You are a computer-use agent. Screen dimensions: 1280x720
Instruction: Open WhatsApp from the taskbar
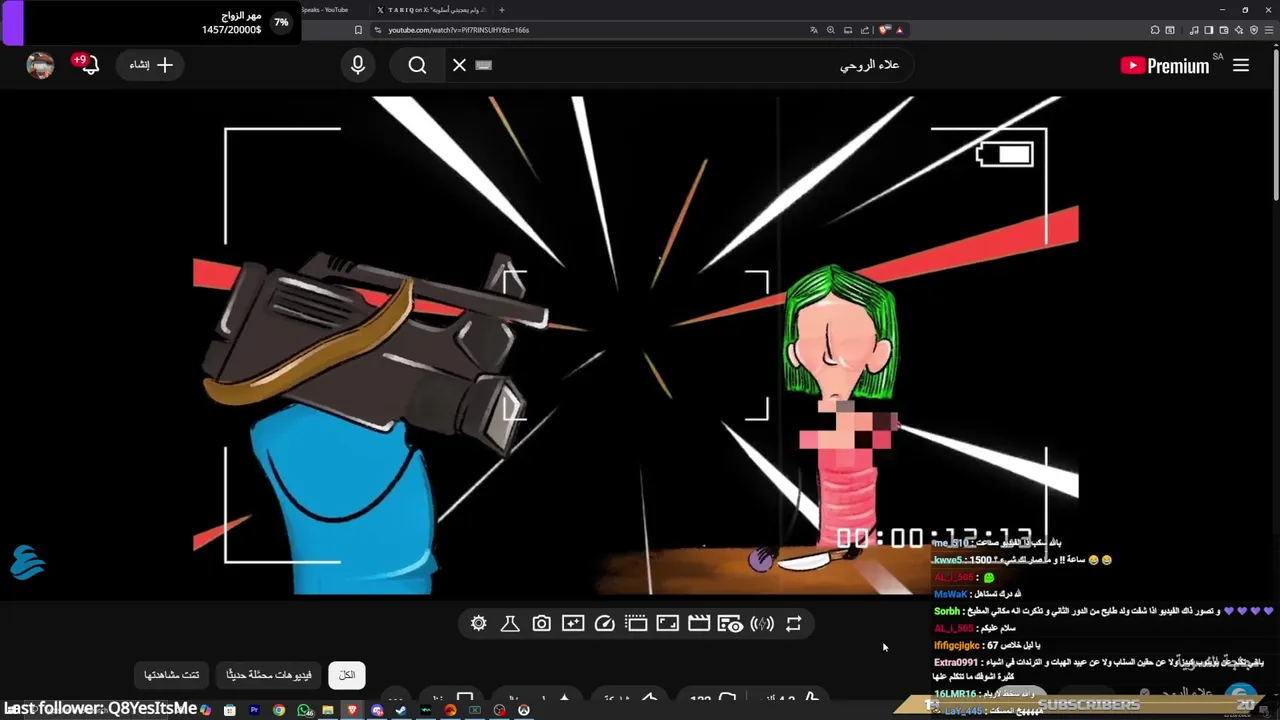point(304,710)
